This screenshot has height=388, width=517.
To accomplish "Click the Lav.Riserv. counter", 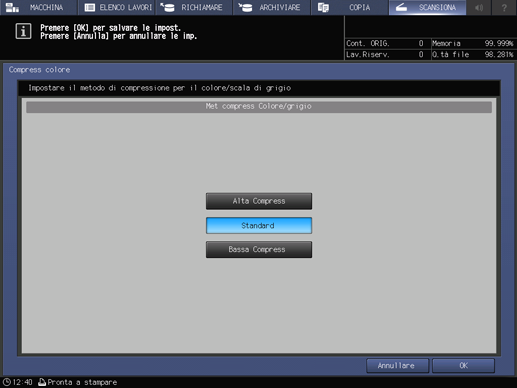I will 385,54.
